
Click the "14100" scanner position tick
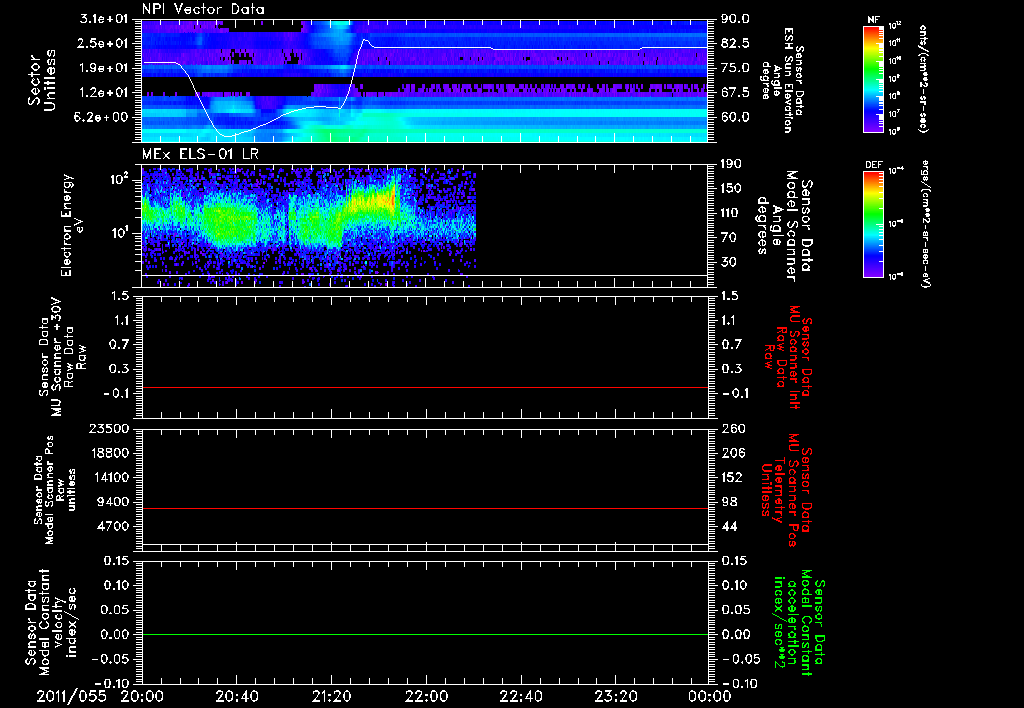[x=110, y=477]
